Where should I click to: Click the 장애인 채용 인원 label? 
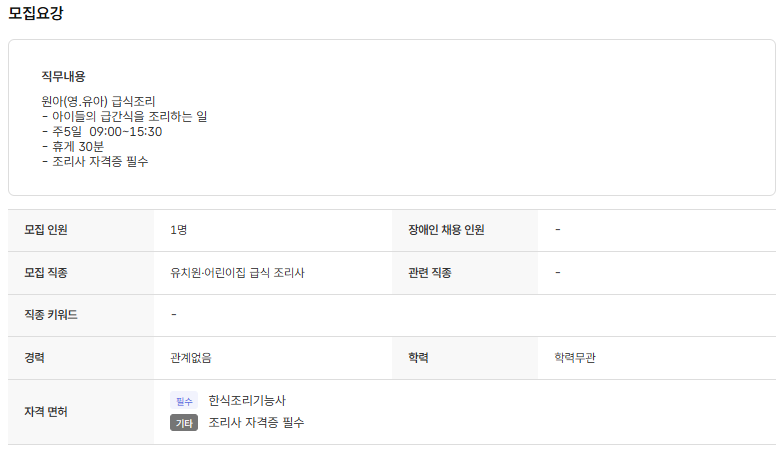[446, 230]
